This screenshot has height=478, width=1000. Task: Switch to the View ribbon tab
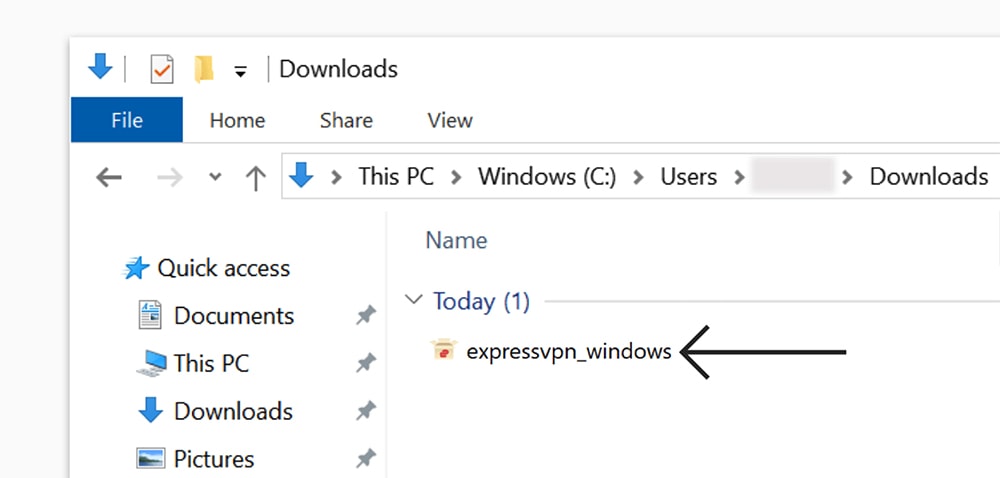450,120
